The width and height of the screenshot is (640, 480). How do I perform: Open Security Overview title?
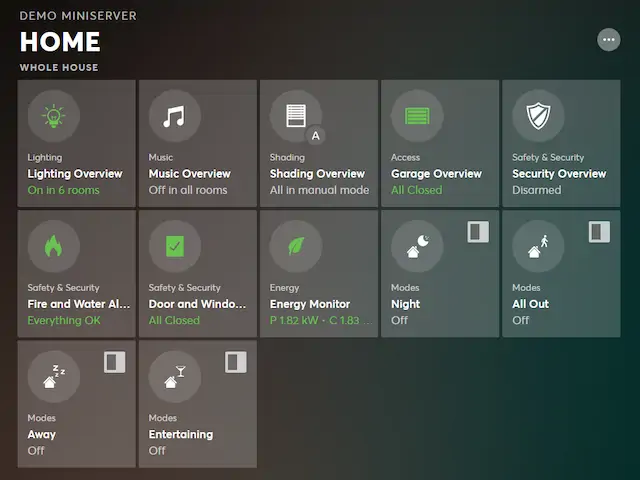point(559,174)
